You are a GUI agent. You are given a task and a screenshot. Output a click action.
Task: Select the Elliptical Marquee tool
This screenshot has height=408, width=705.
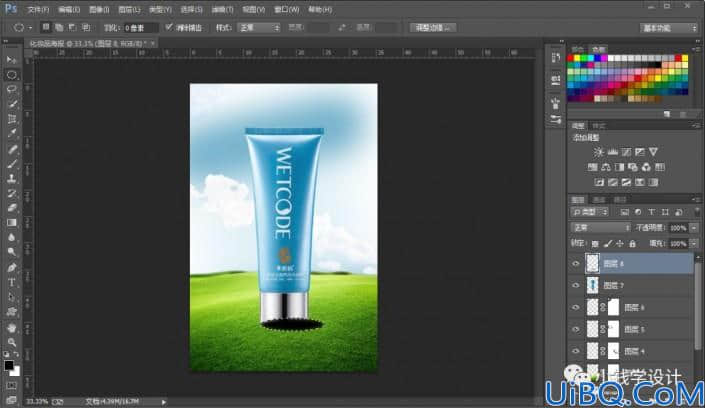[12, 75]
